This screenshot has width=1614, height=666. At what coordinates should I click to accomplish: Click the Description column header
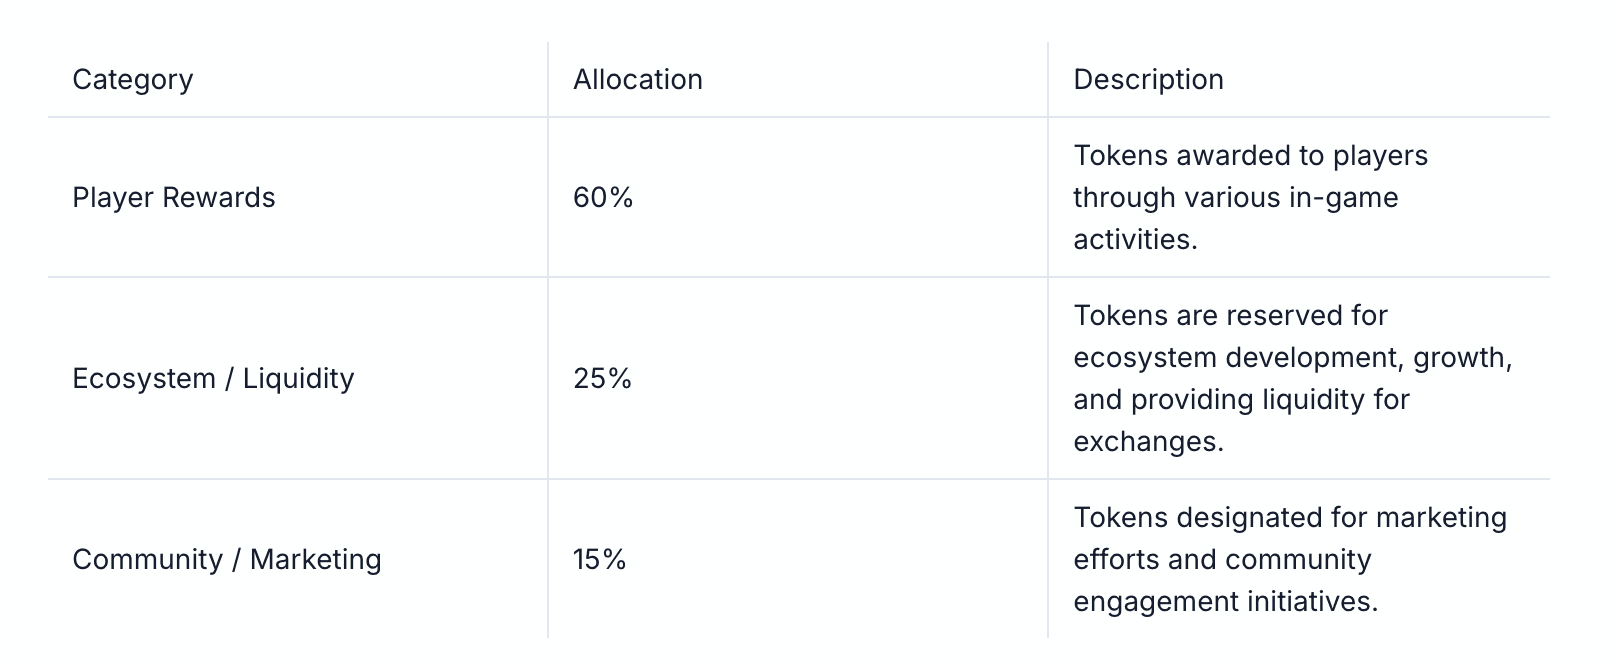point(1148,80)
